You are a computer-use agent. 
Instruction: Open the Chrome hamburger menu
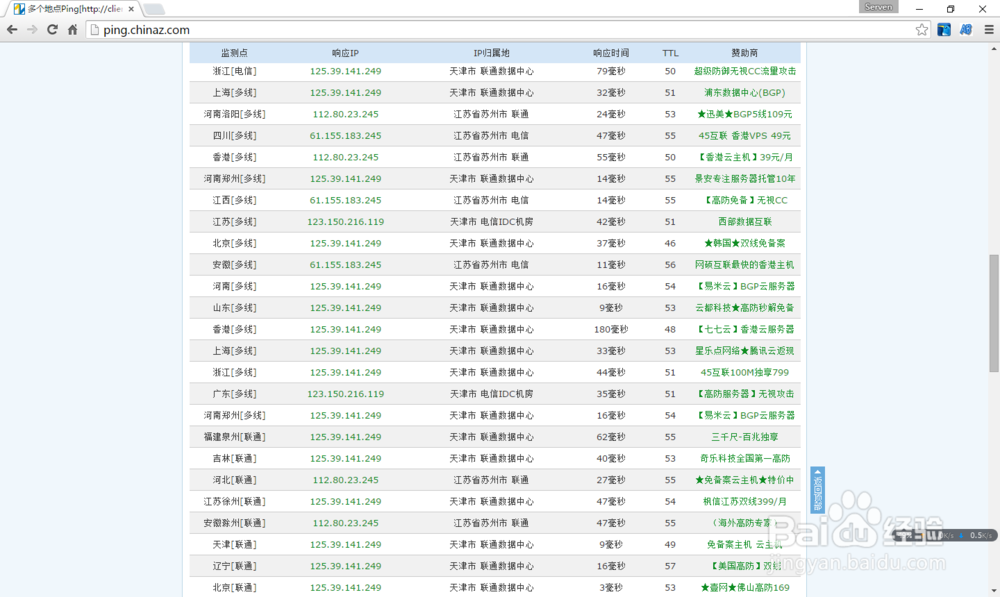coord(987,30)
